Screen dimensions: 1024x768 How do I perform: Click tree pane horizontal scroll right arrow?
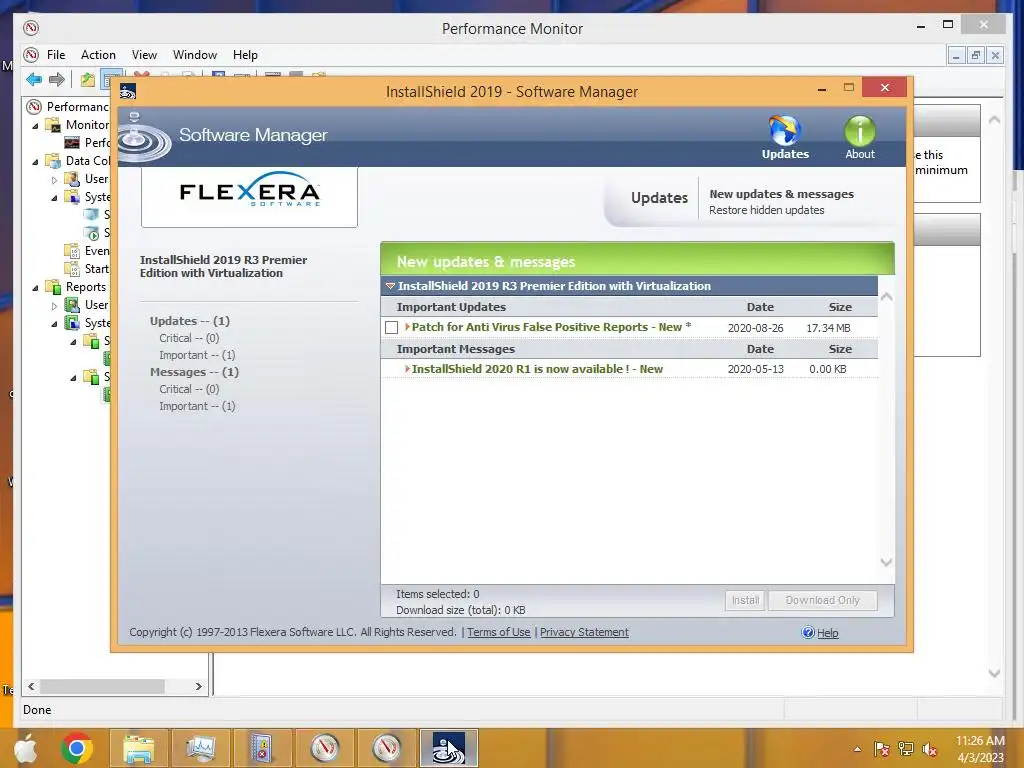pyautogui.click(x=199, y=686)
